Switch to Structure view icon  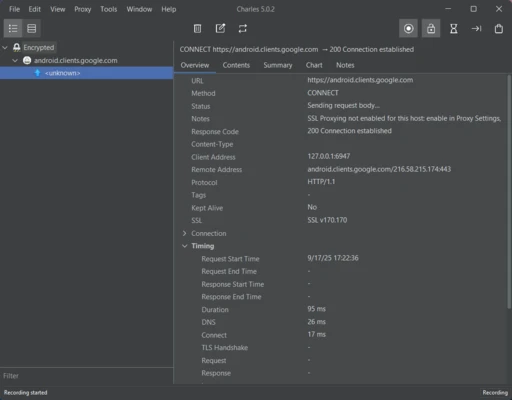[x=13, y=28]
